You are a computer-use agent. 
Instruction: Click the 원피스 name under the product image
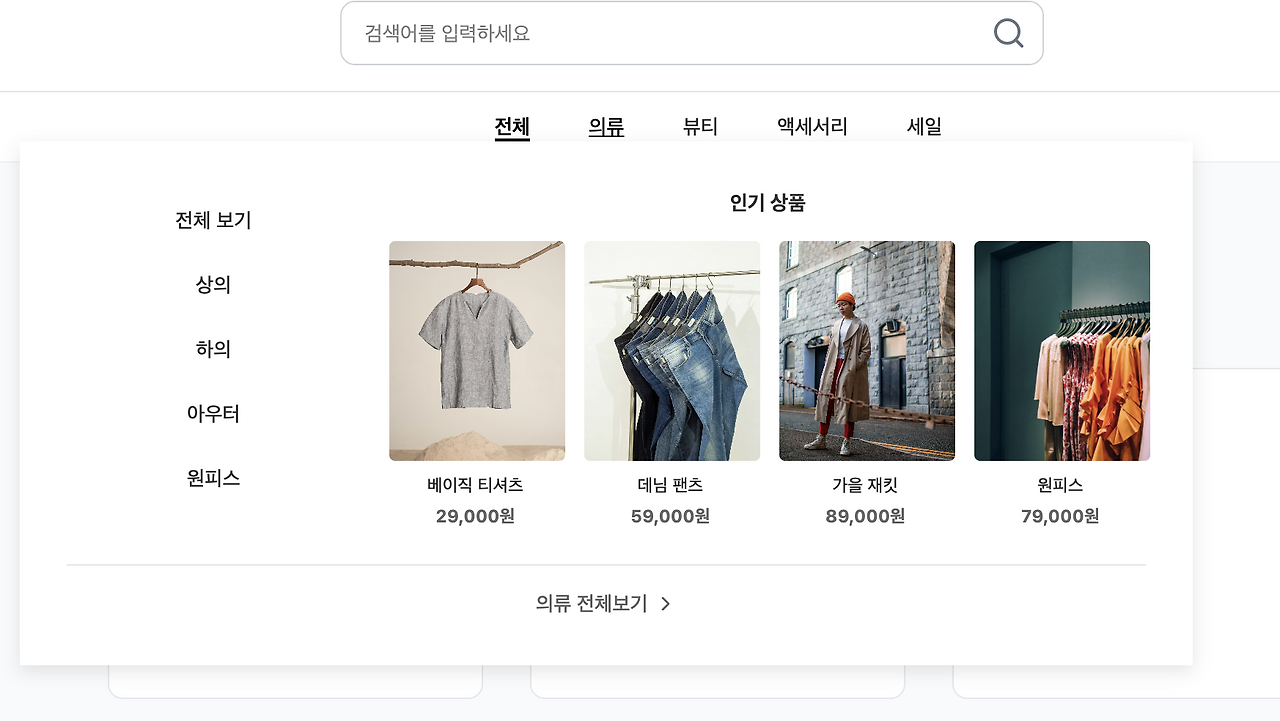coord(1060,485)
